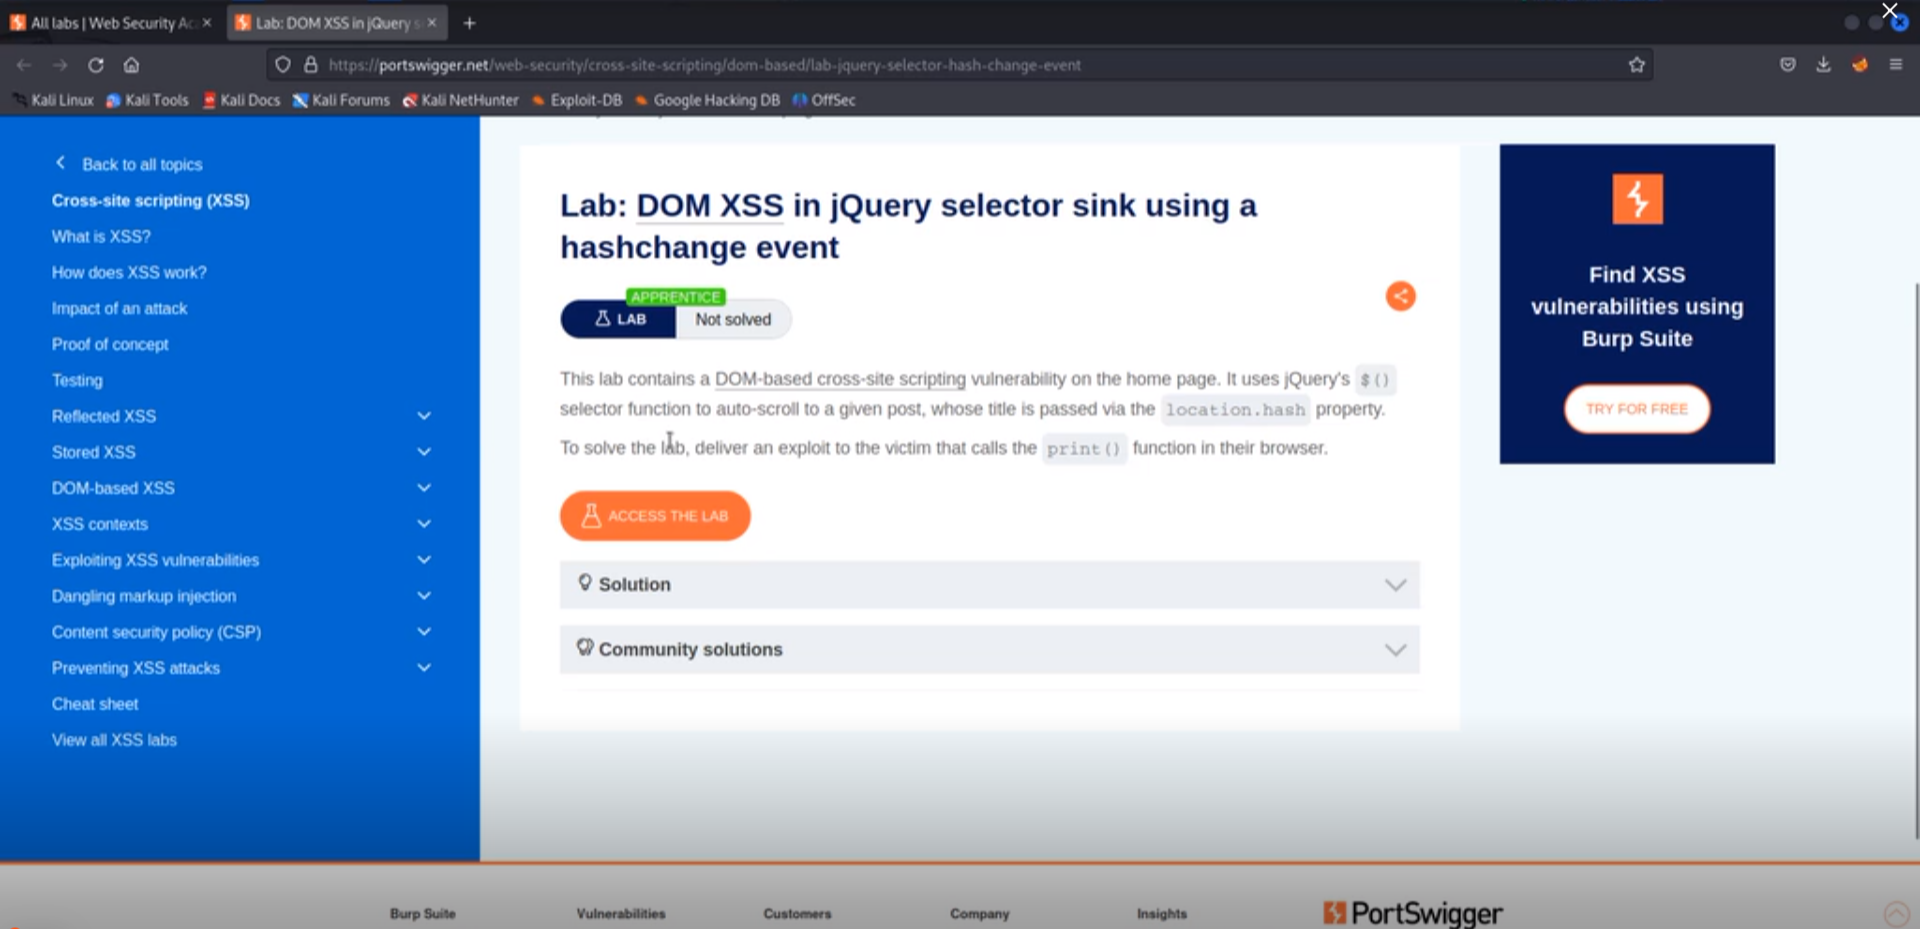Click Company footer heading
The image size is (1920, 929).
[980, 913]
